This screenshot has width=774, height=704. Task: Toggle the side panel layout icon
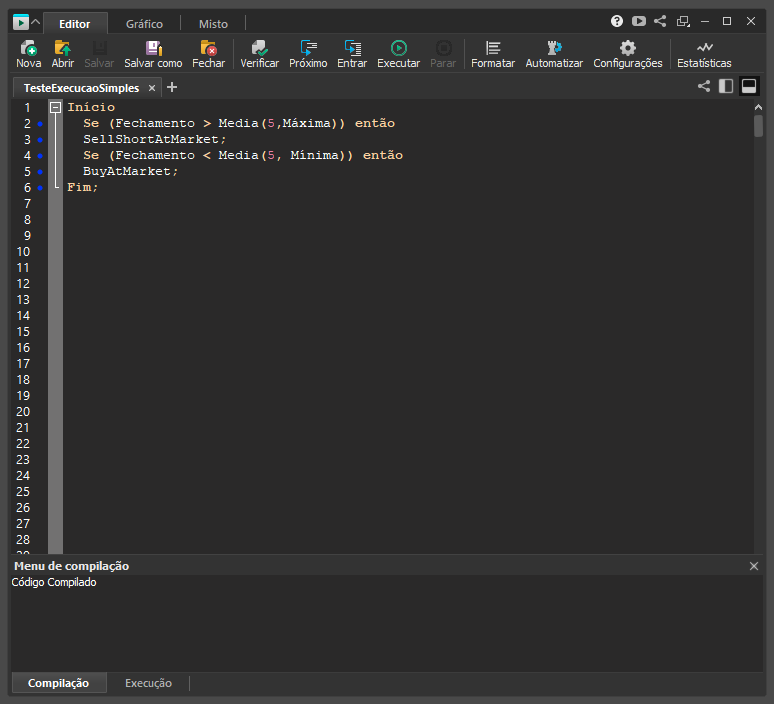click(x=726, y=86)
